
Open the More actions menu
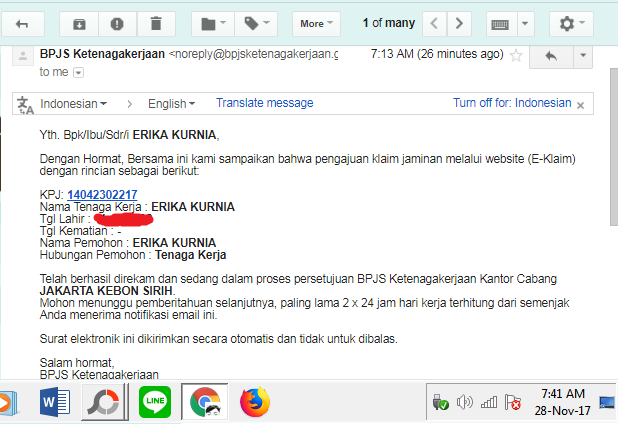[x=316, y=24]
